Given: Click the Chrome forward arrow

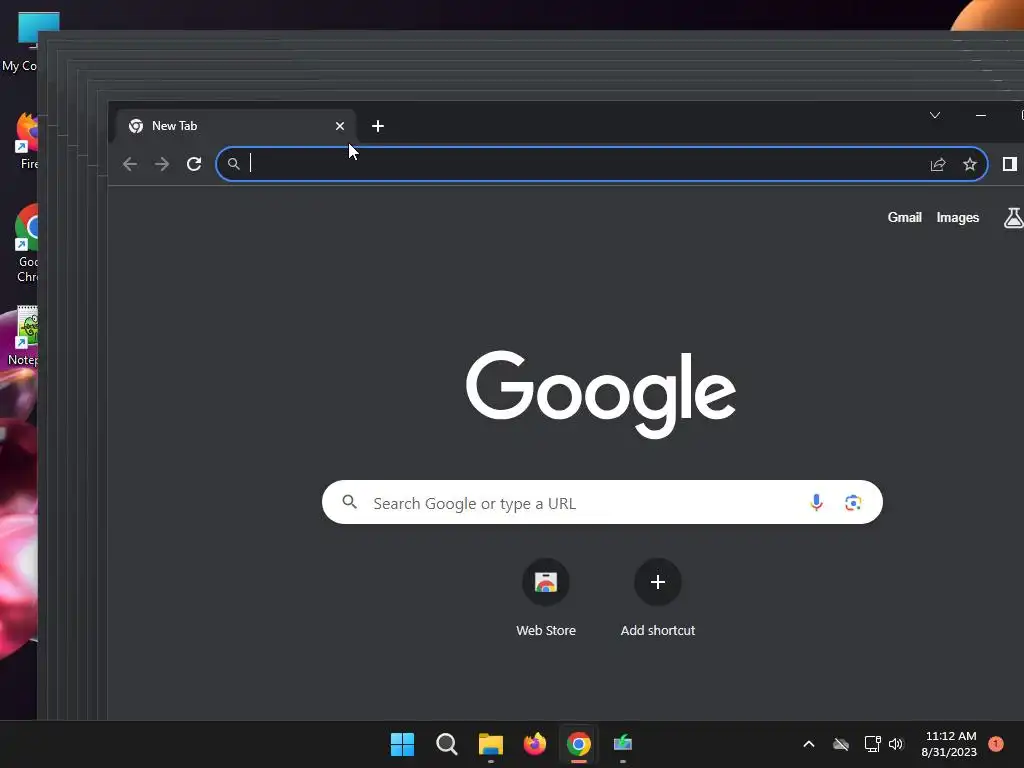Looking at the screenshot, I should [162, 164].
